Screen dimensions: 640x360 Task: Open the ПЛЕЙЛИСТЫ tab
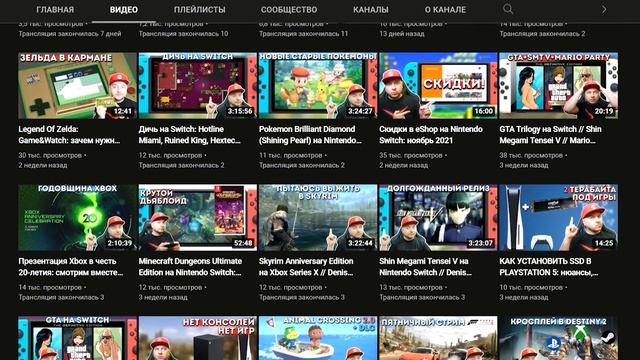pos(200,9)
